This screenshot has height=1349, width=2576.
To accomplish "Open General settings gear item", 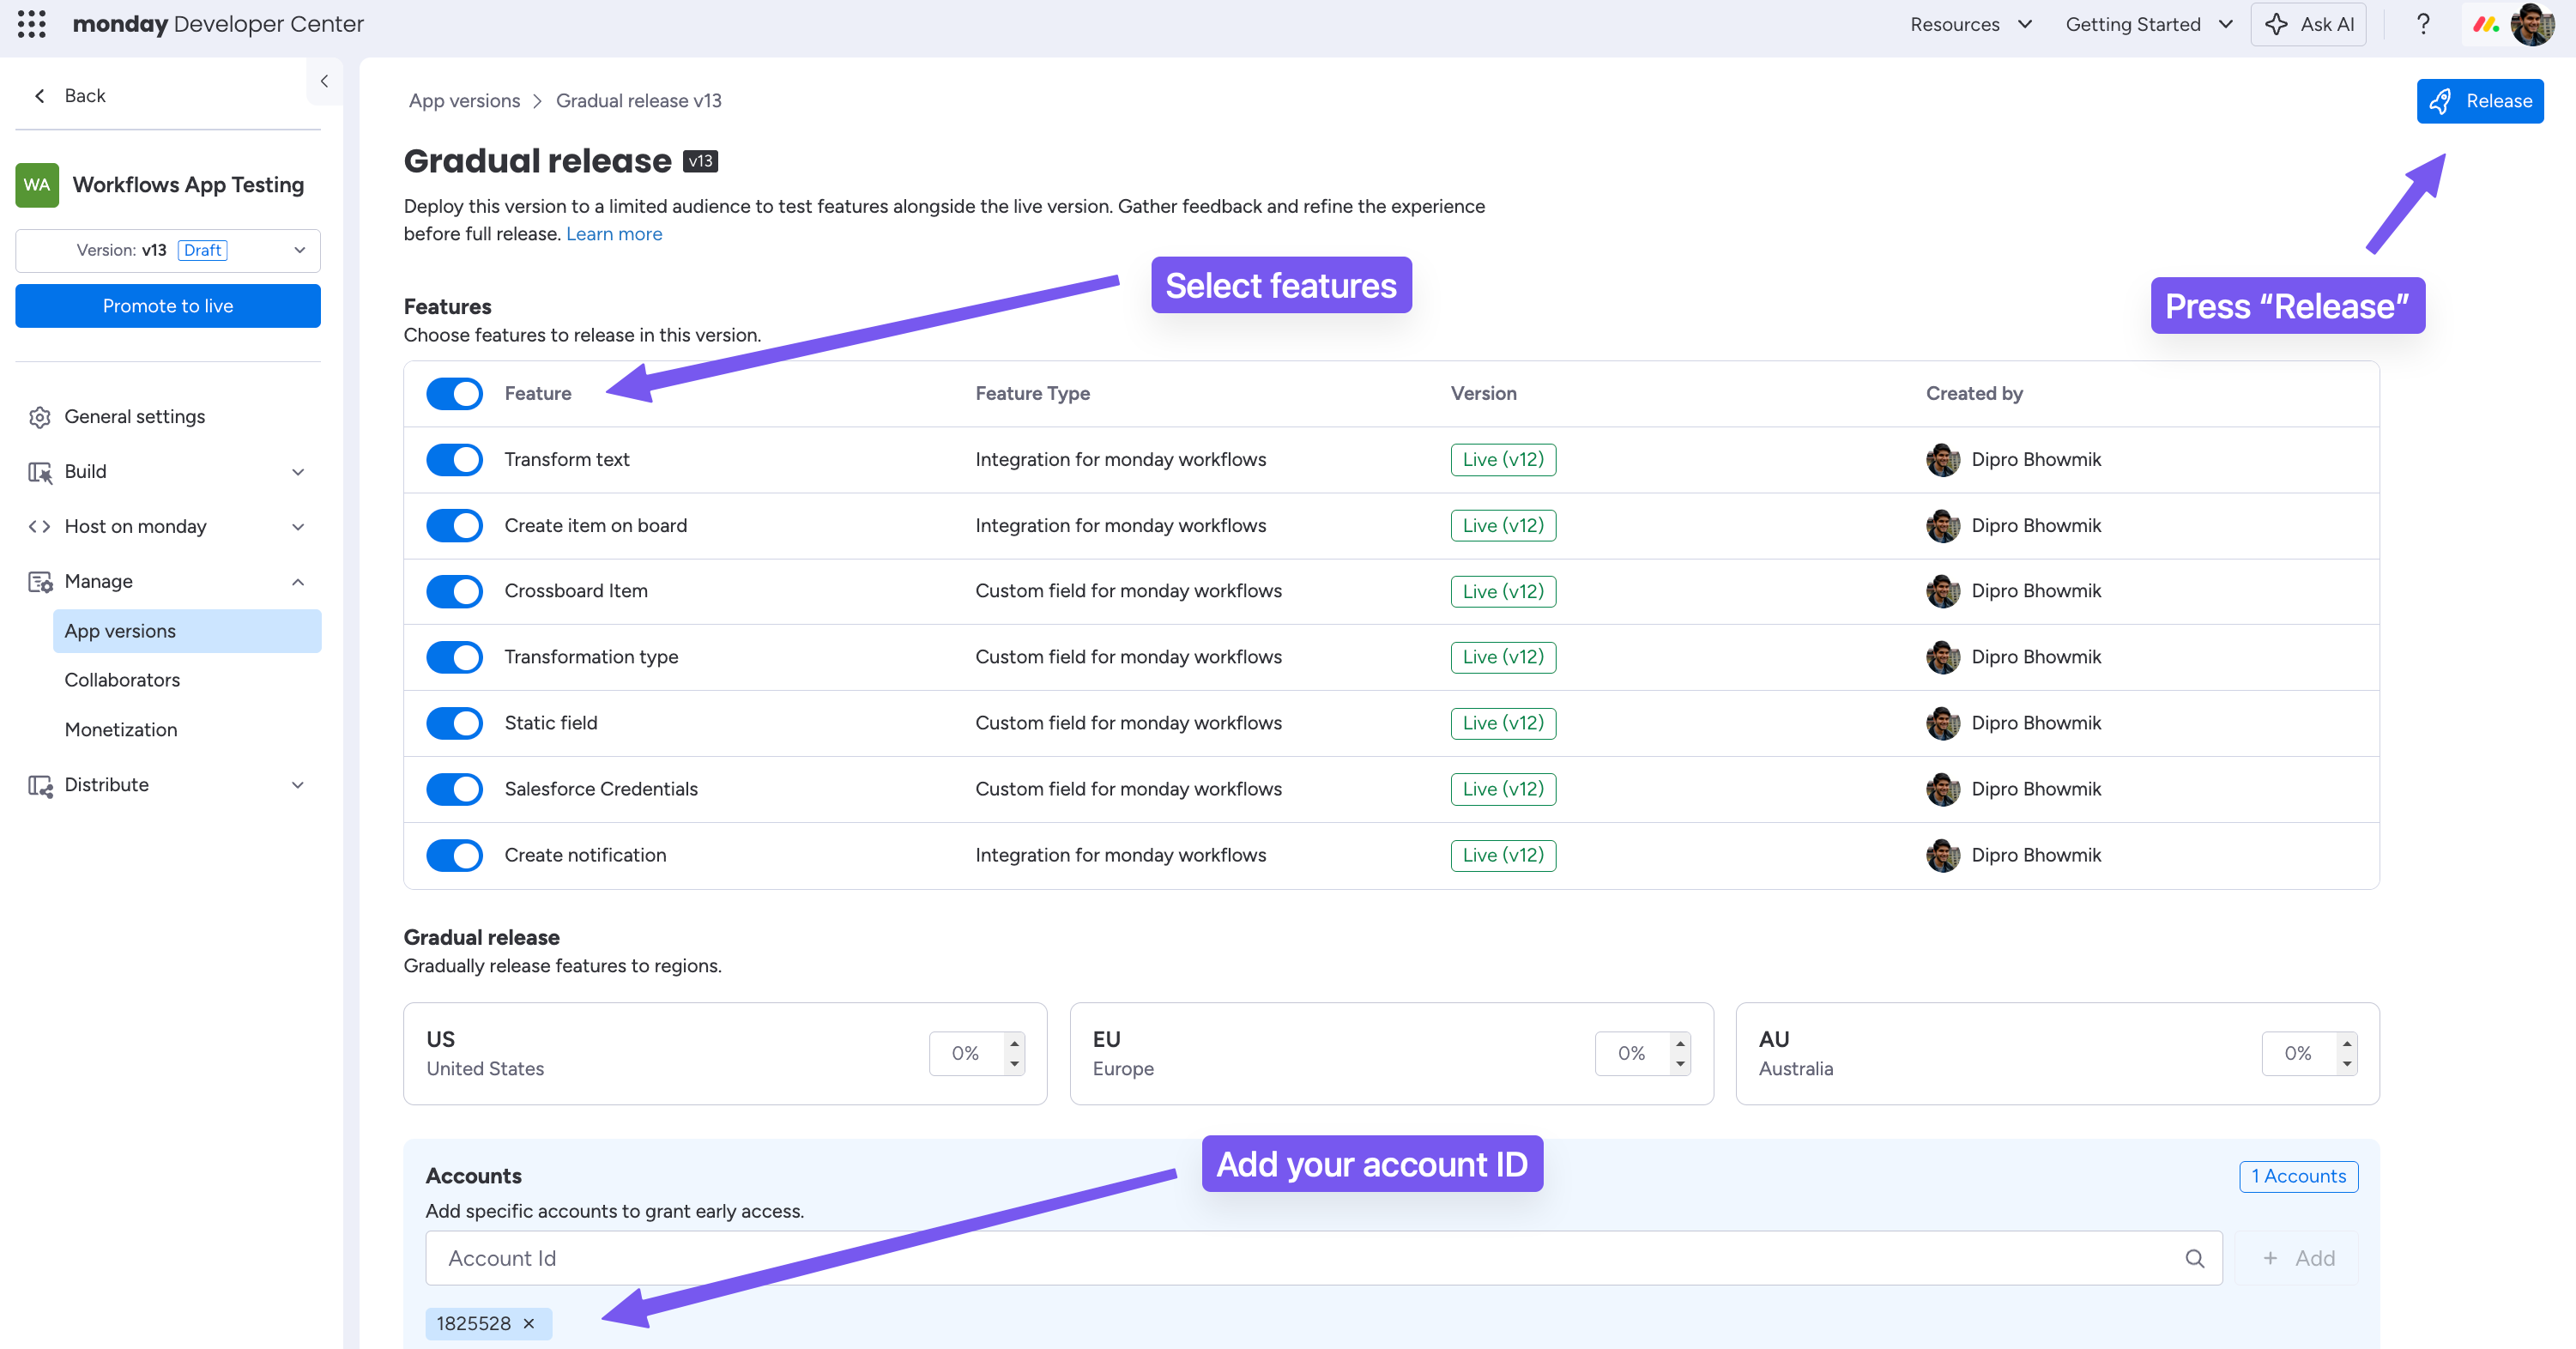I will (134, 416).
